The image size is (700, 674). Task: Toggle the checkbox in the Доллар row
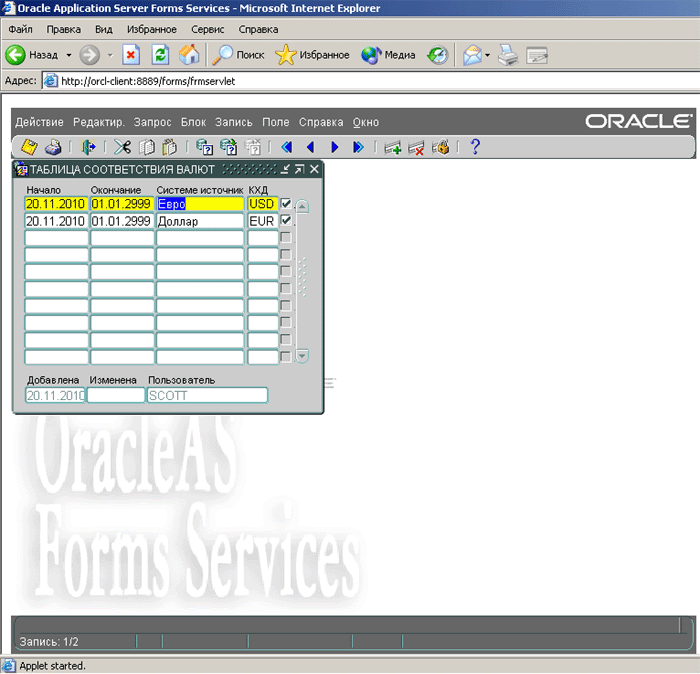(286, 221)
